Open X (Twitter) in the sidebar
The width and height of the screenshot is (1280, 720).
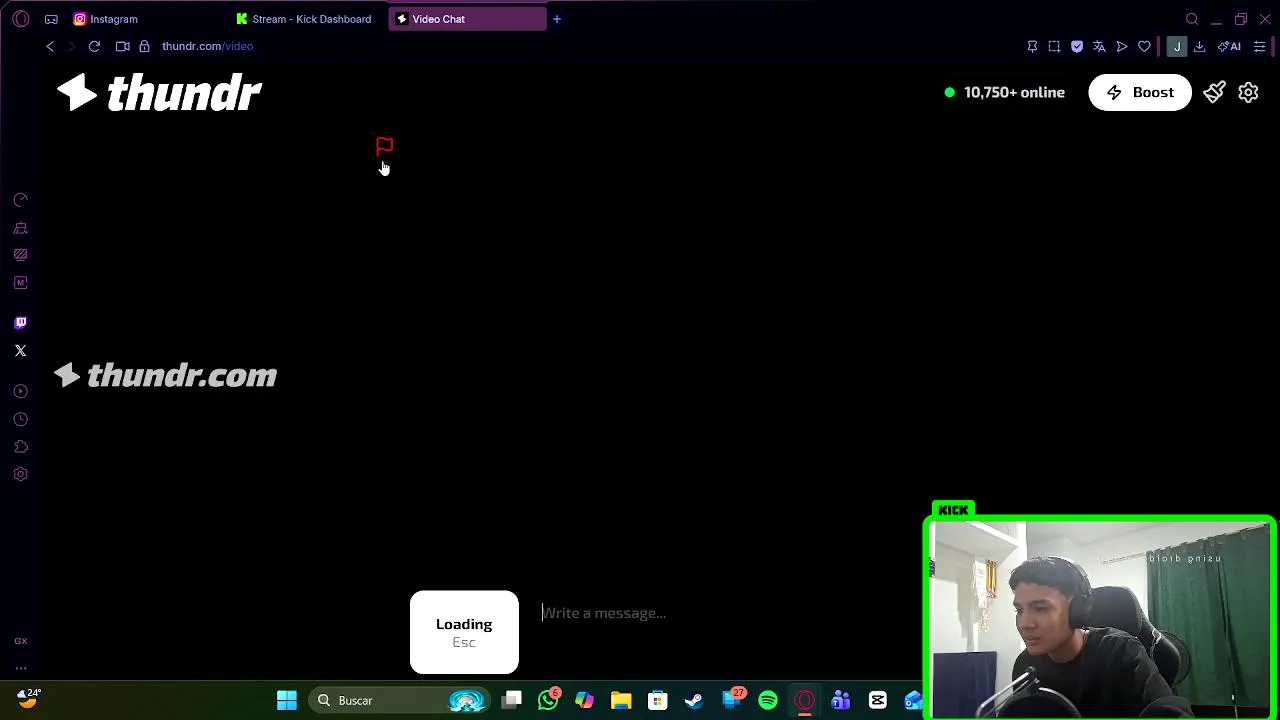[20, 350]
